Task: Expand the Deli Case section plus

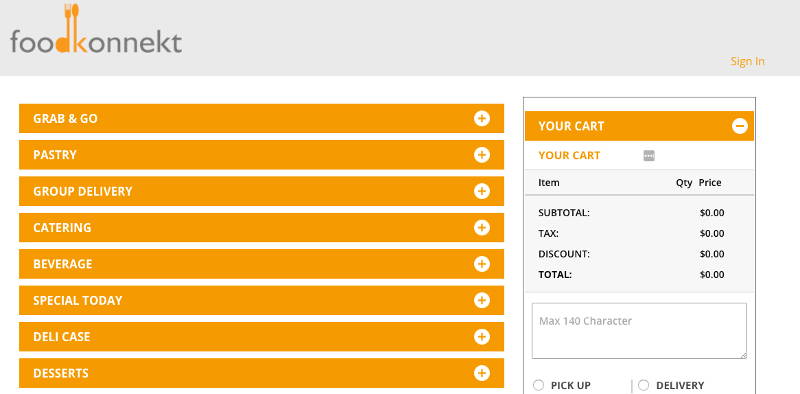Action: (482, 337)
